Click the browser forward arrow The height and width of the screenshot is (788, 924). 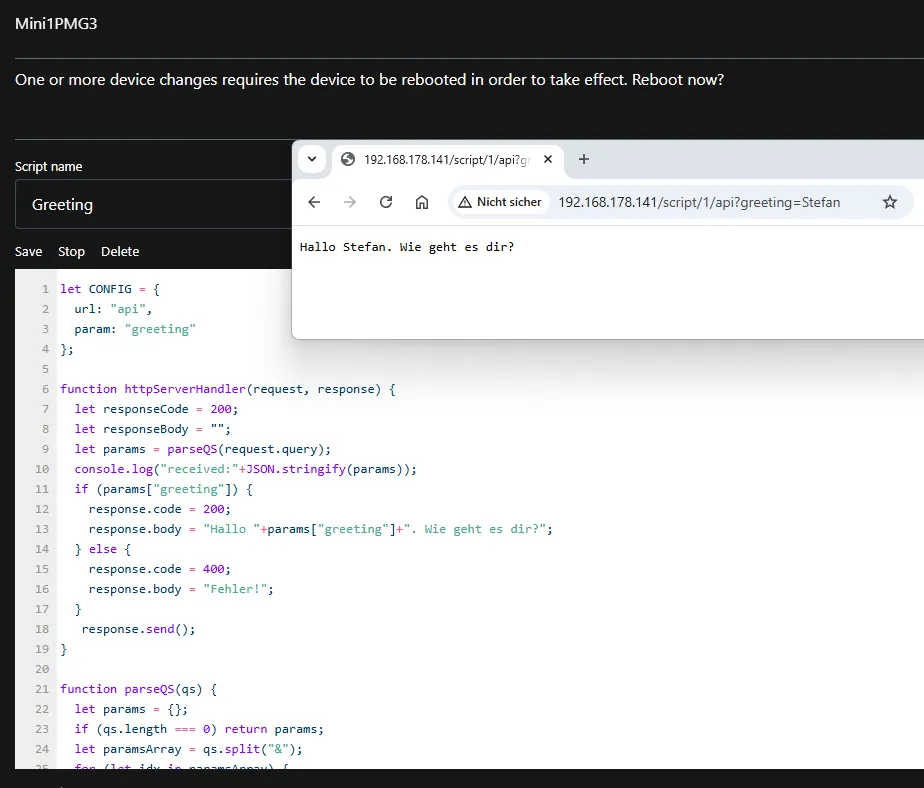pyautogui.click(x=350, y=202)
